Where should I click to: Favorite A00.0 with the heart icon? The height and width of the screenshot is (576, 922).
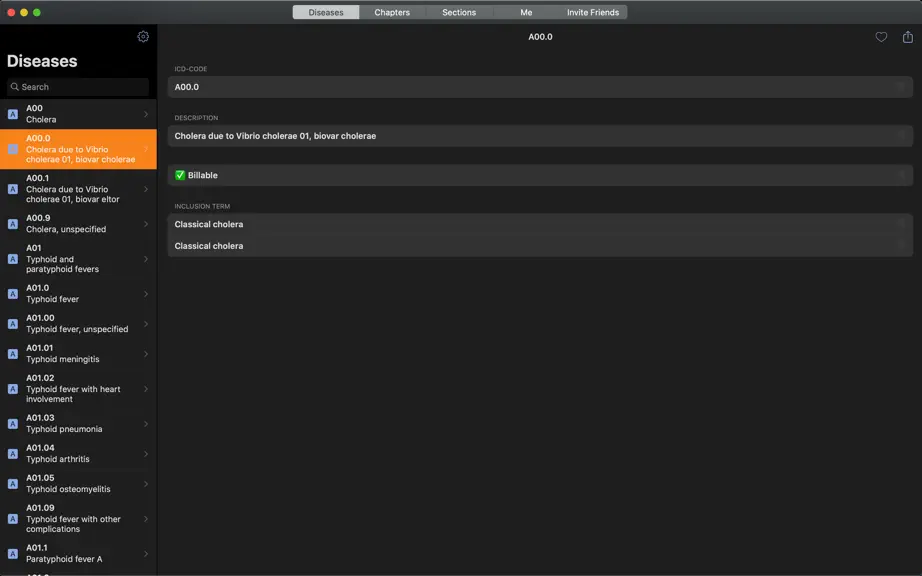point(881,37)
